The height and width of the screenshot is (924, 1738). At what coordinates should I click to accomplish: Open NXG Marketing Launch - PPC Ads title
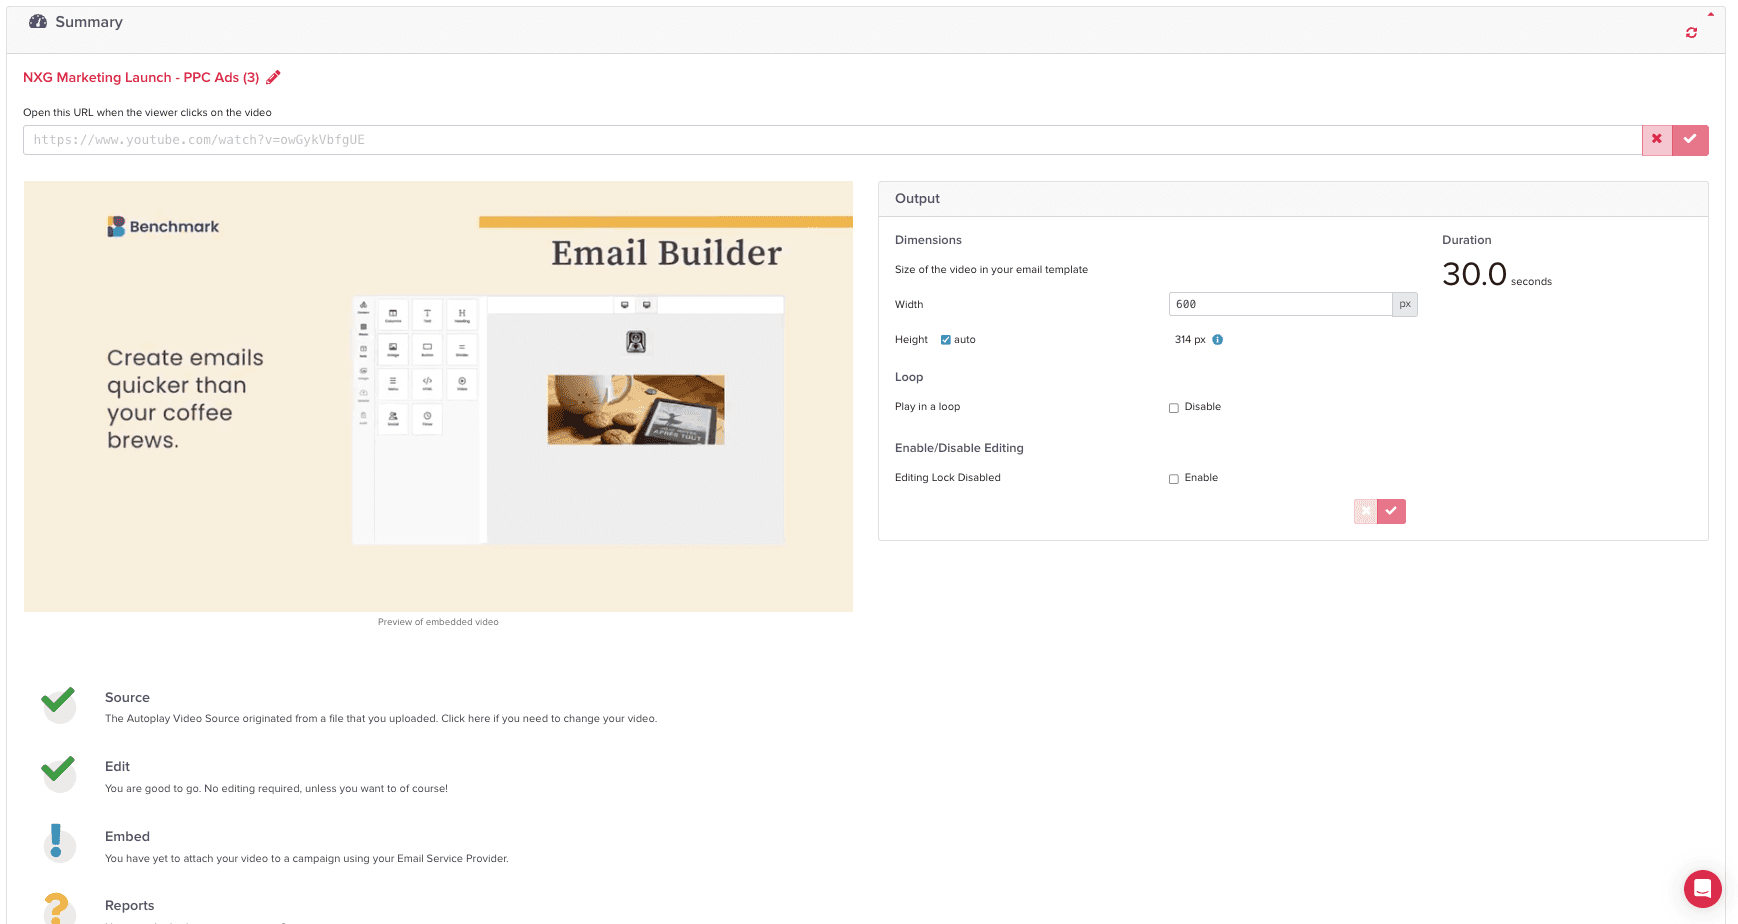(141, 77)
